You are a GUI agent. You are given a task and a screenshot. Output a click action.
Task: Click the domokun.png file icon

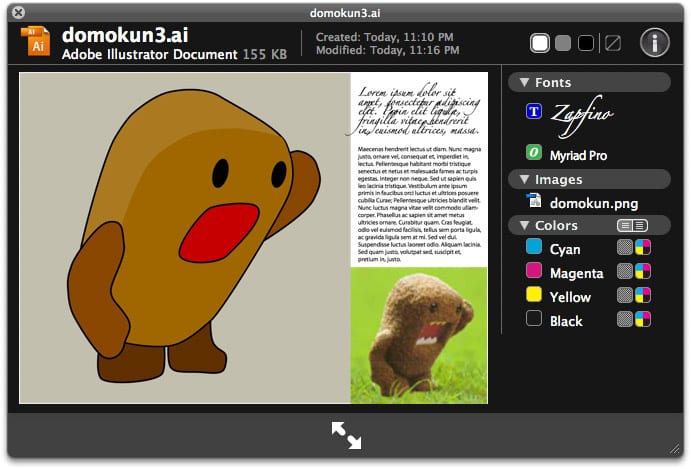[x=535, y=201]
